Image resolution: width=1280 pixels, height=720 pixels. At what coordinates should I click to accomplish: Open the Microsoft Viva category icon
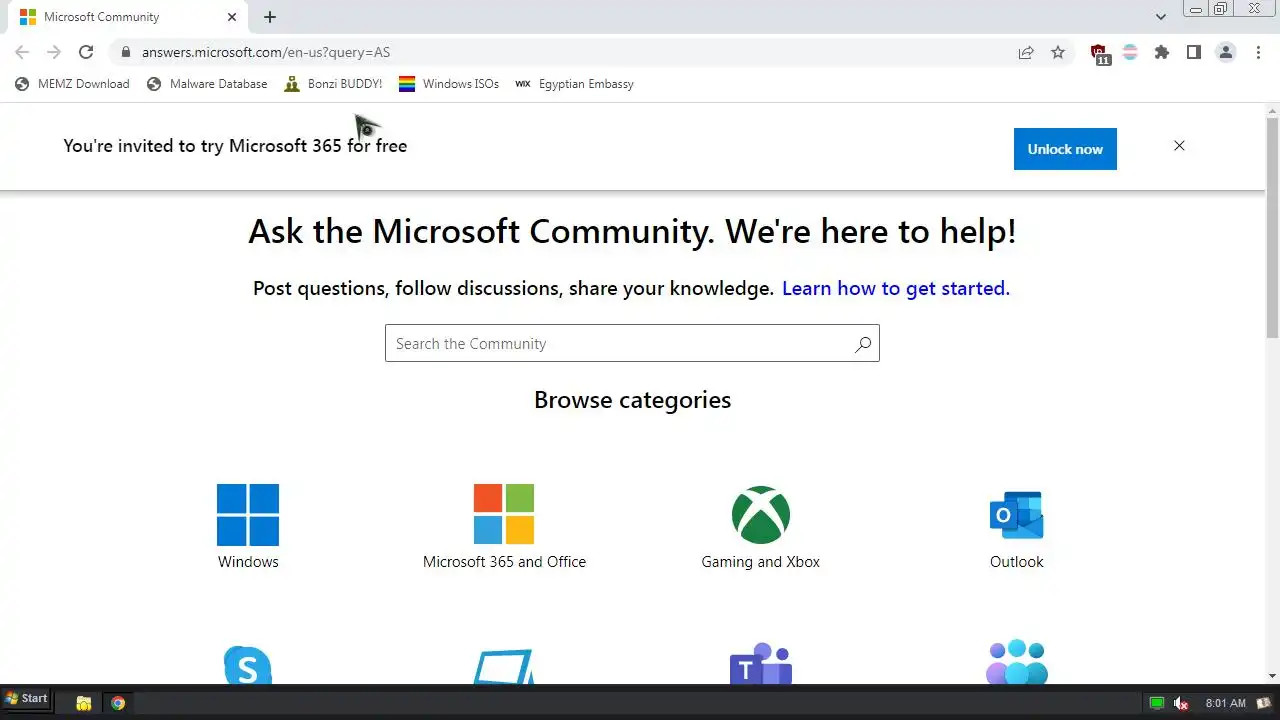(x=1016, y=663)
